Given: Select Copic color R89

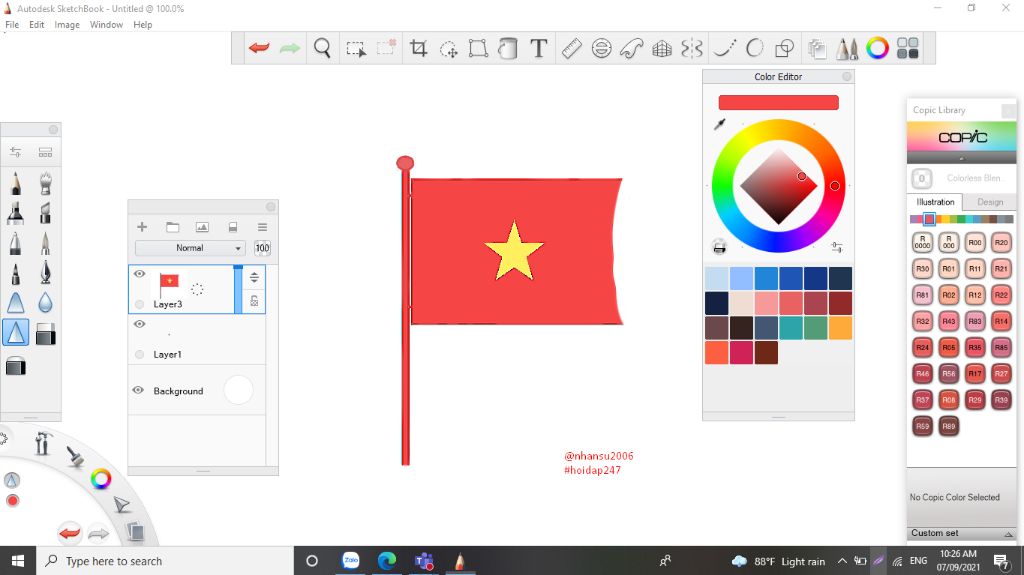Looking at the screenshot, I should click(x=948, y=426).
